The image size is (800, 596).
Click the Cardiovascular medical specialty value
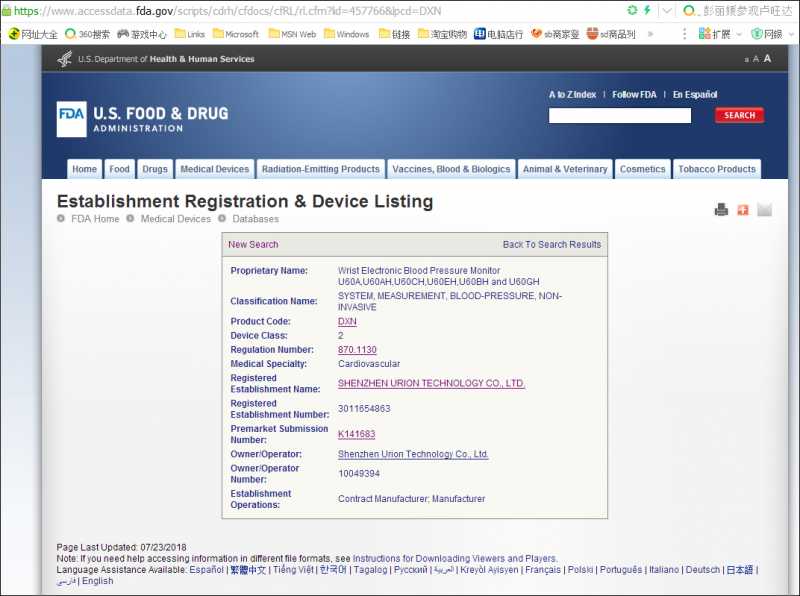point(369,364)
